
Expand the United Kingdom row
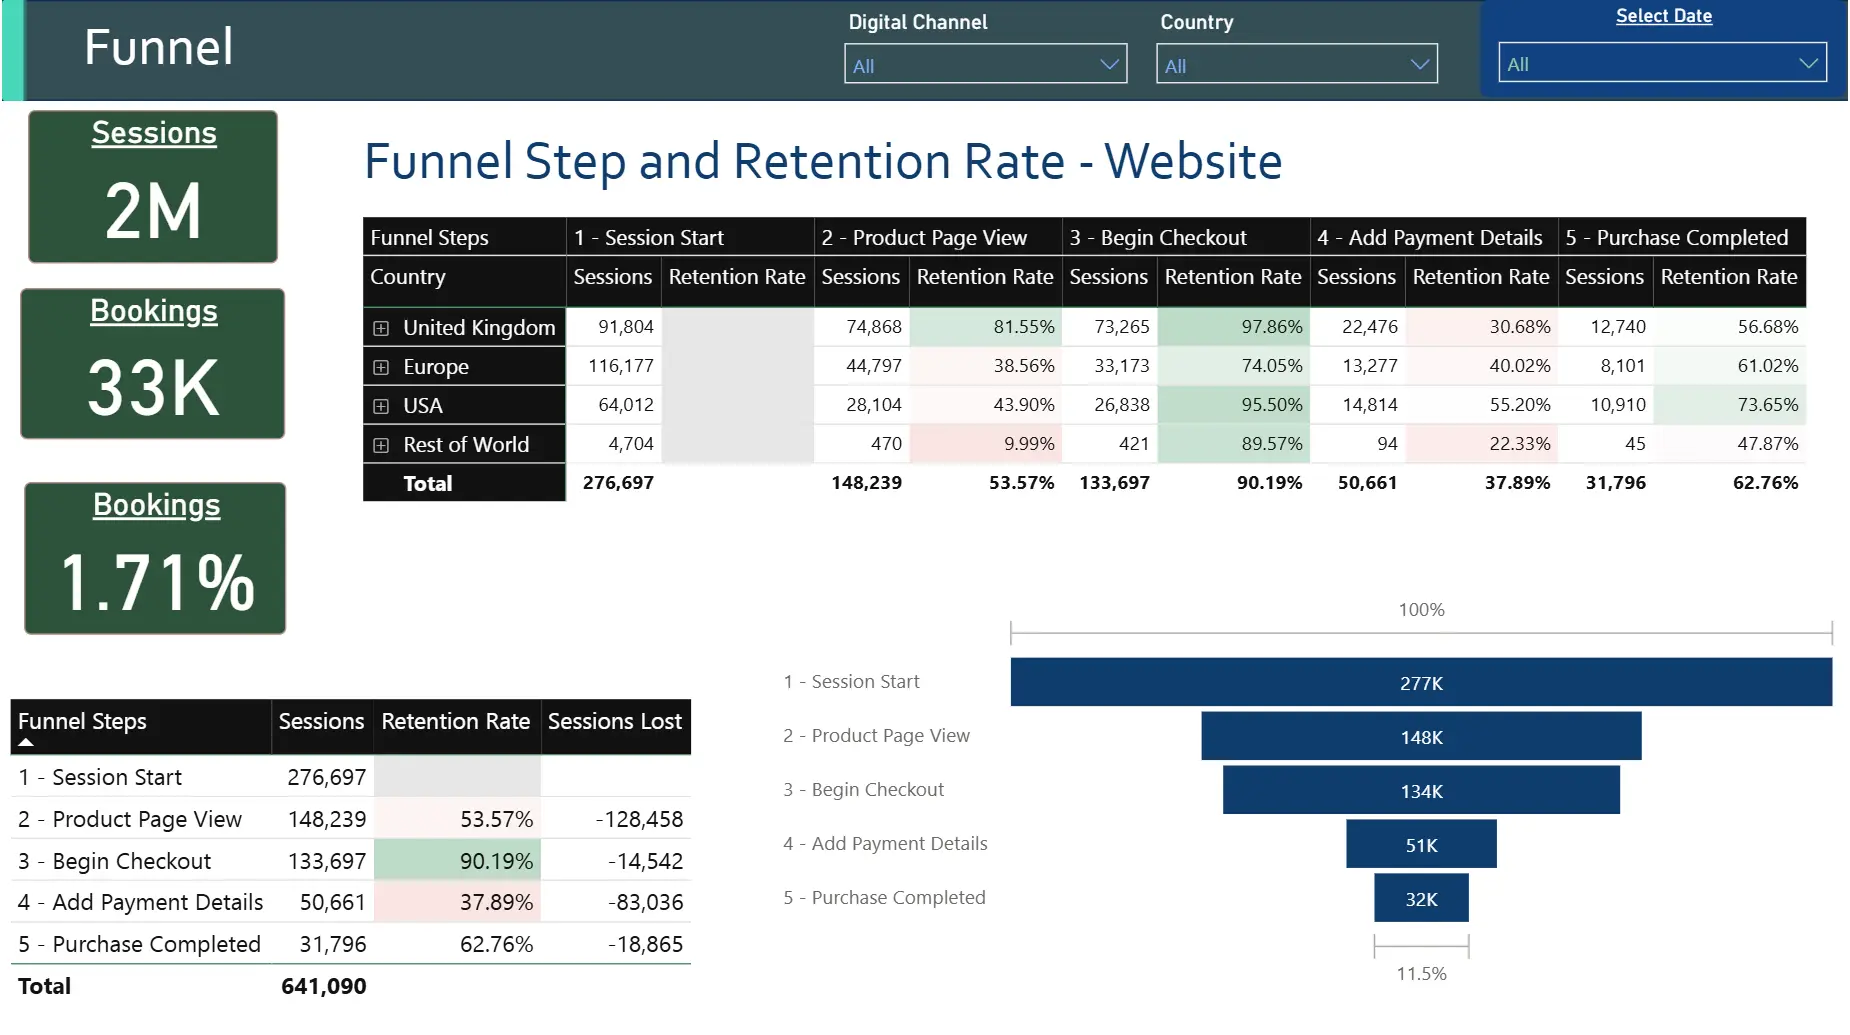(x=381, y=328)
